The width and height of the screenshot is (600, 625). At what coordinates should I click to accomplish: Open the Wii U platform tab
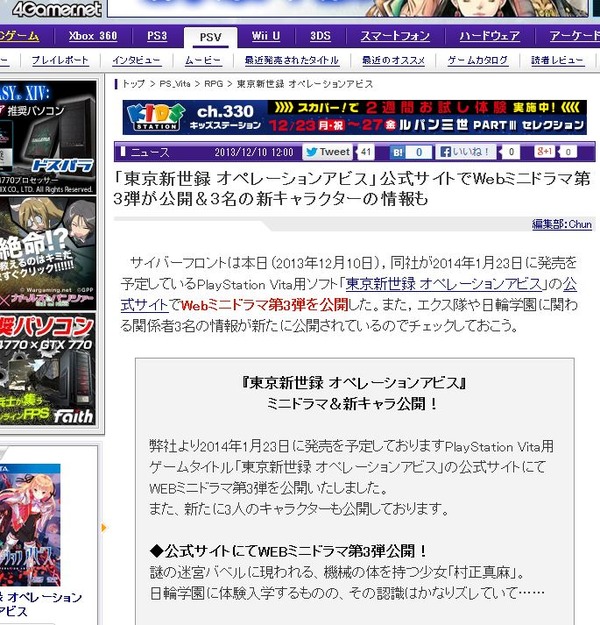pos(266,36)
